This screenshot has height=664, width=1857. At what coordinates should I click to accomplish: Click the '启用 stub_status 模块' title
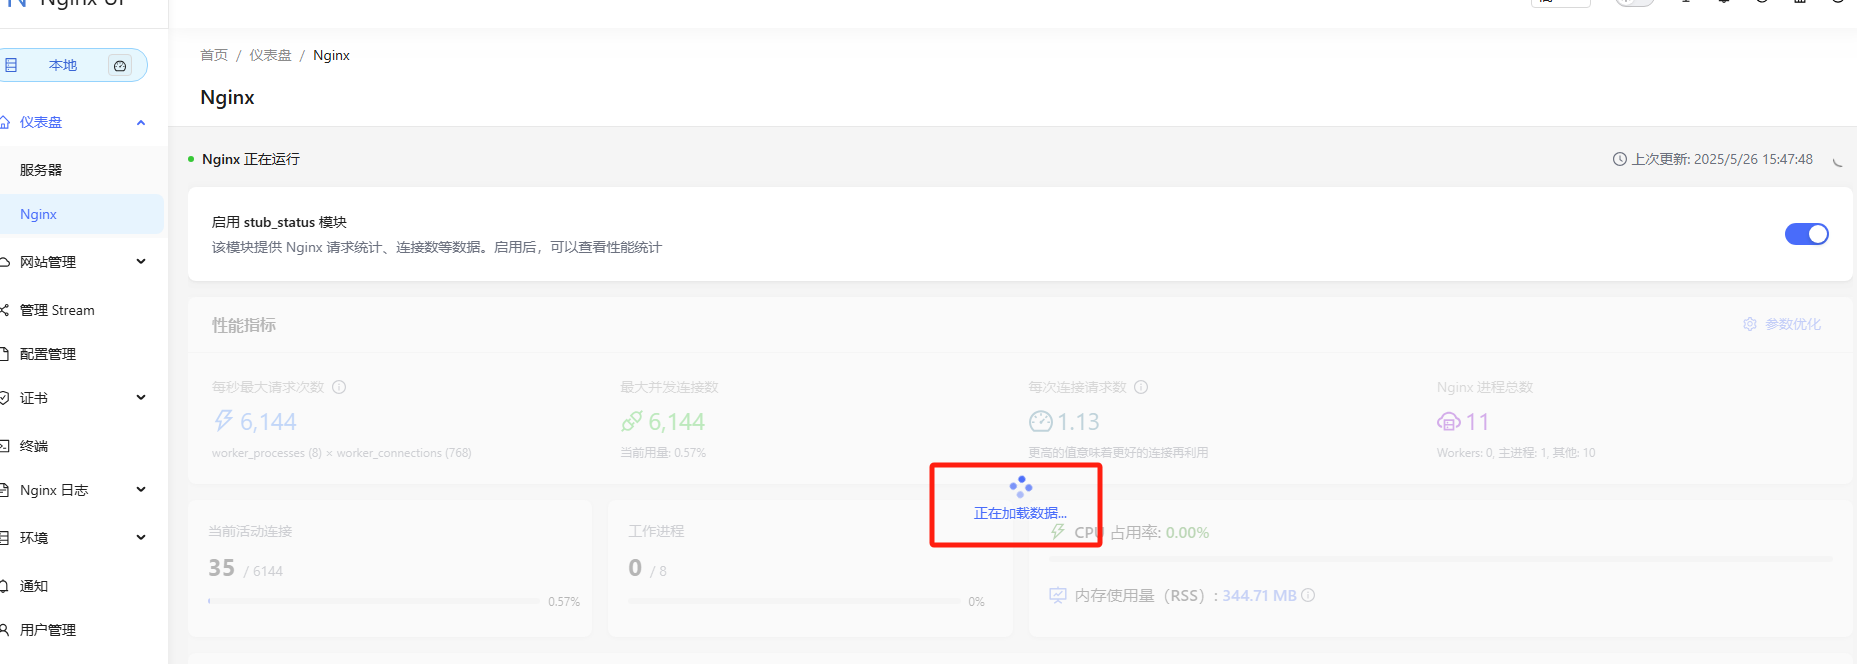click(x=279, y=222)
